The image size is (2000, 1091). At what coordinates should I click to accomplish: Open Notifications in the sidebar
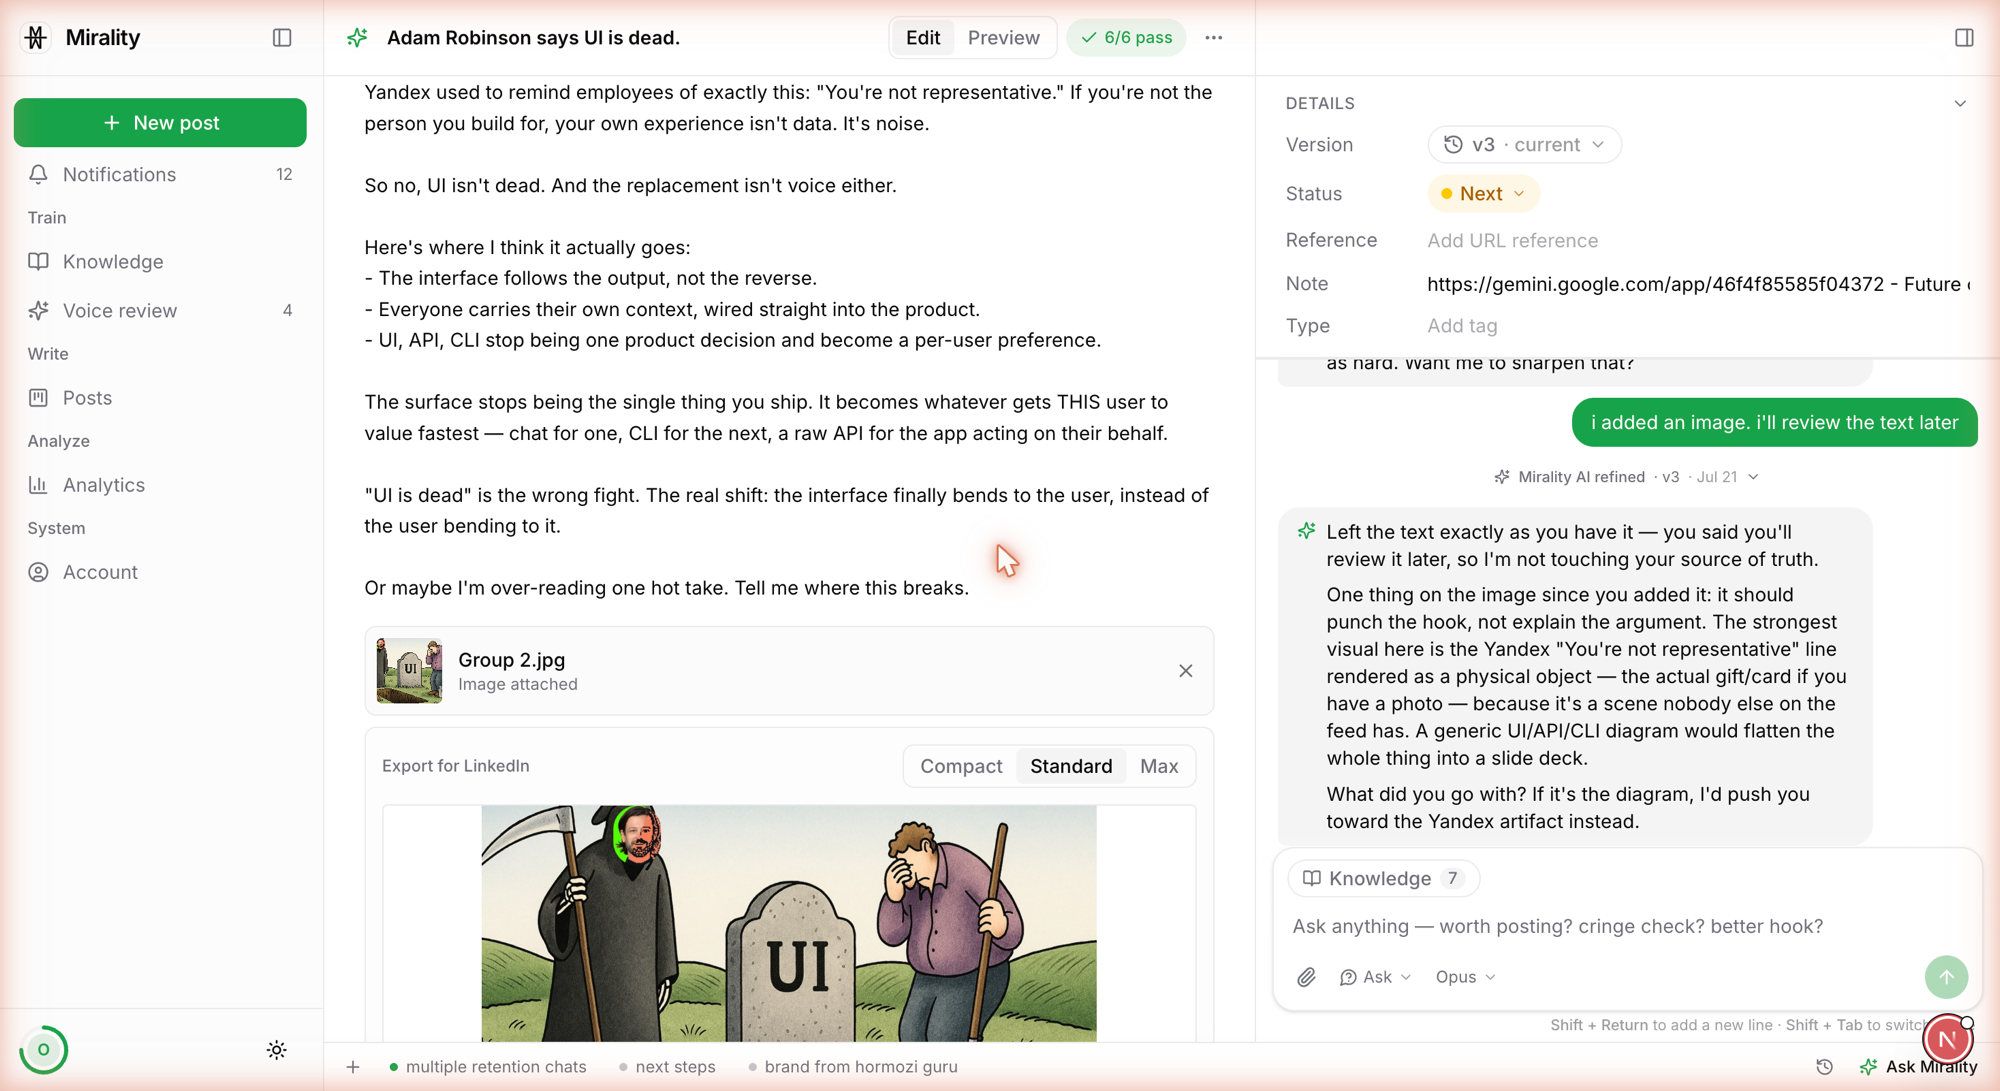(160, 174)
